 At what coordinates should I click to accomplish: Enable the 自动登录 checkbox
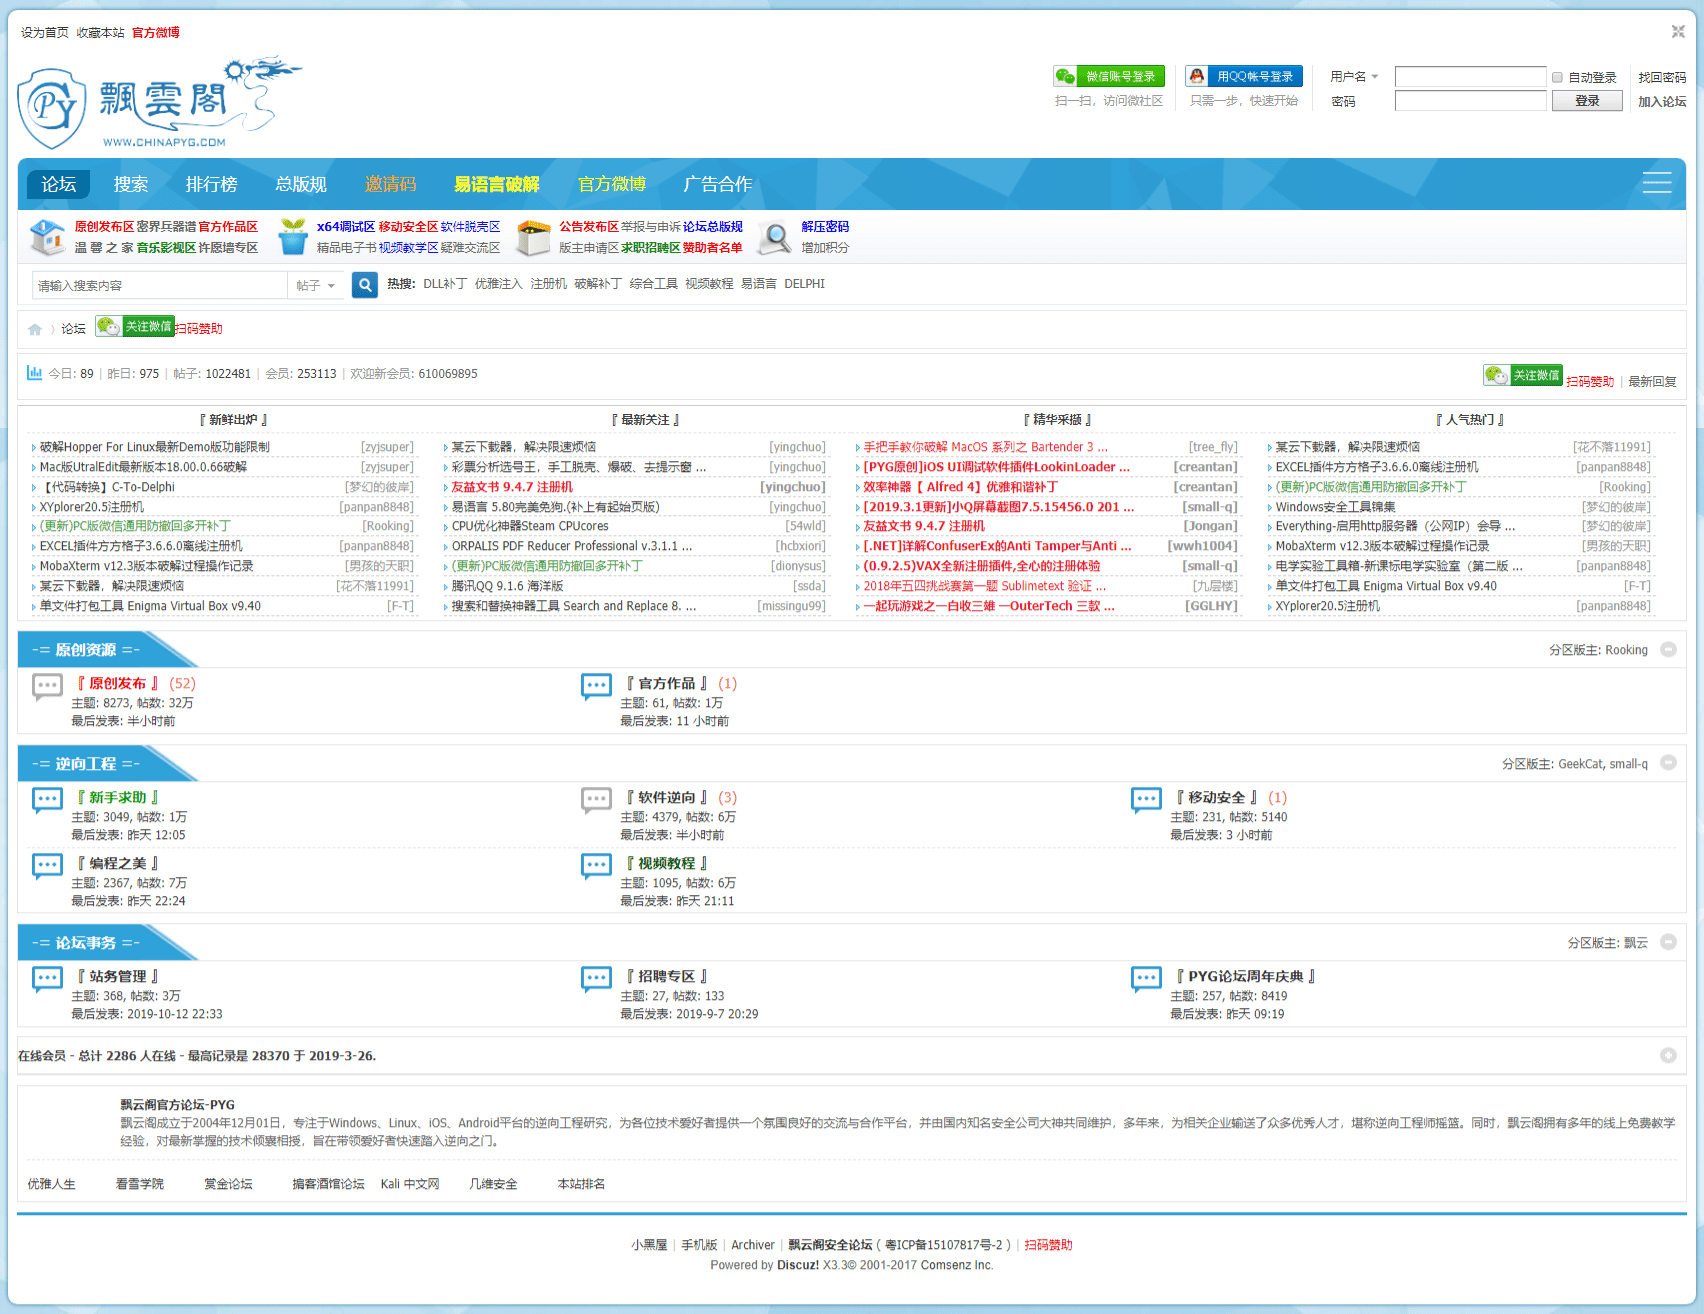pos(1557,77)
